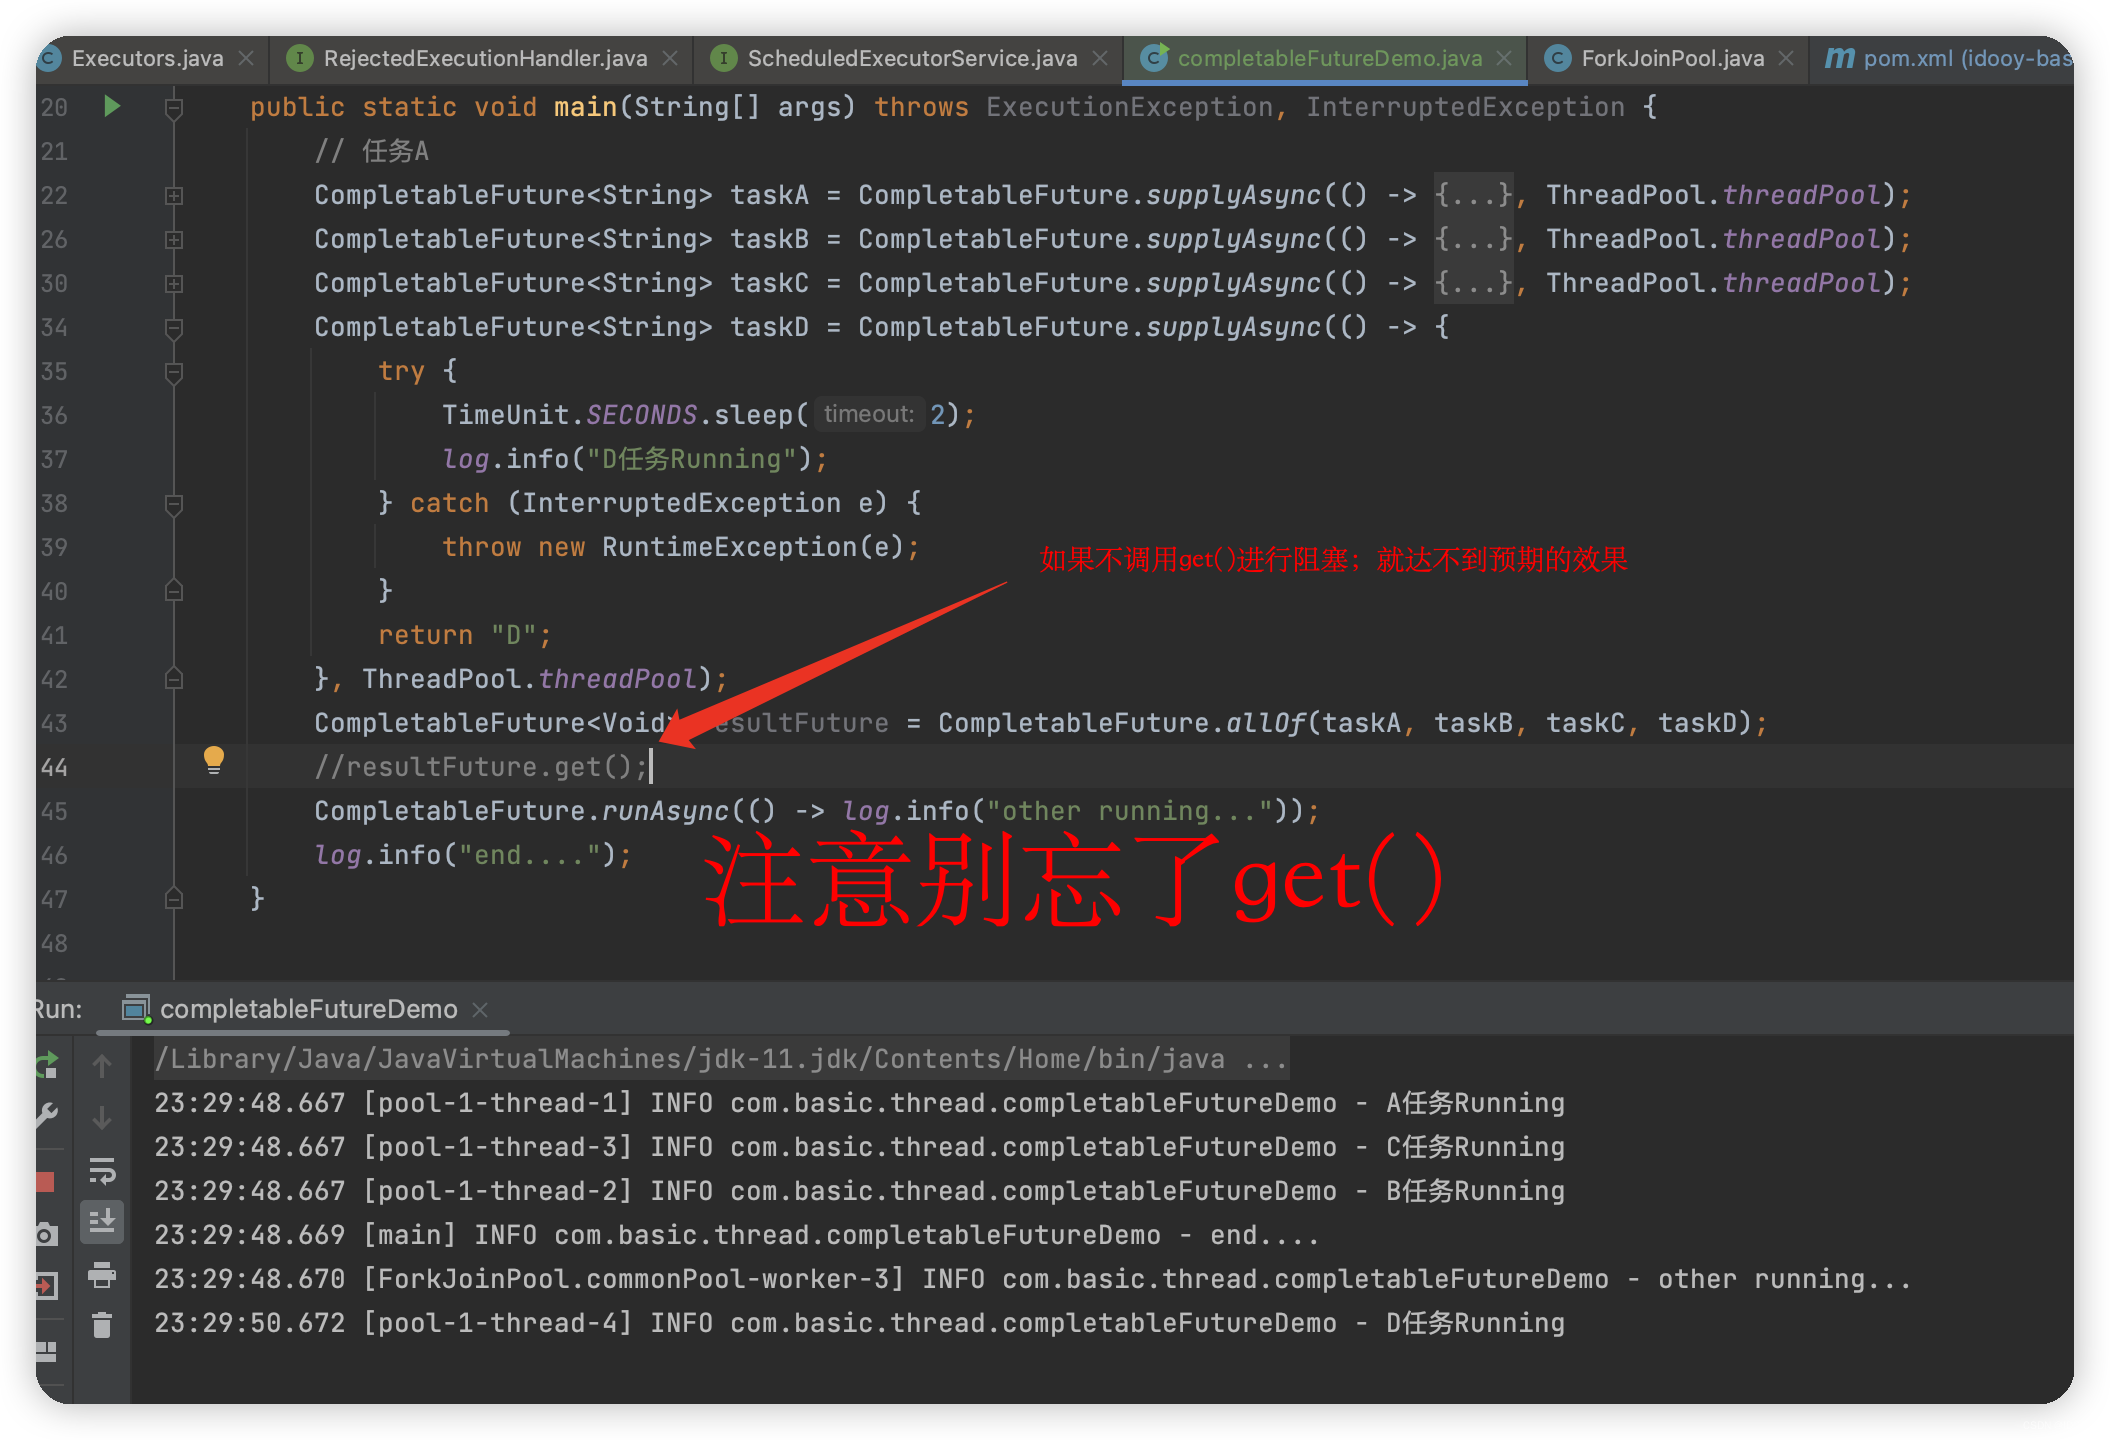Expand collapsed {...} in taskC line
Image resolution: width=2110 pixels, height=1440 pixels.
click(x=1473, y=283)
